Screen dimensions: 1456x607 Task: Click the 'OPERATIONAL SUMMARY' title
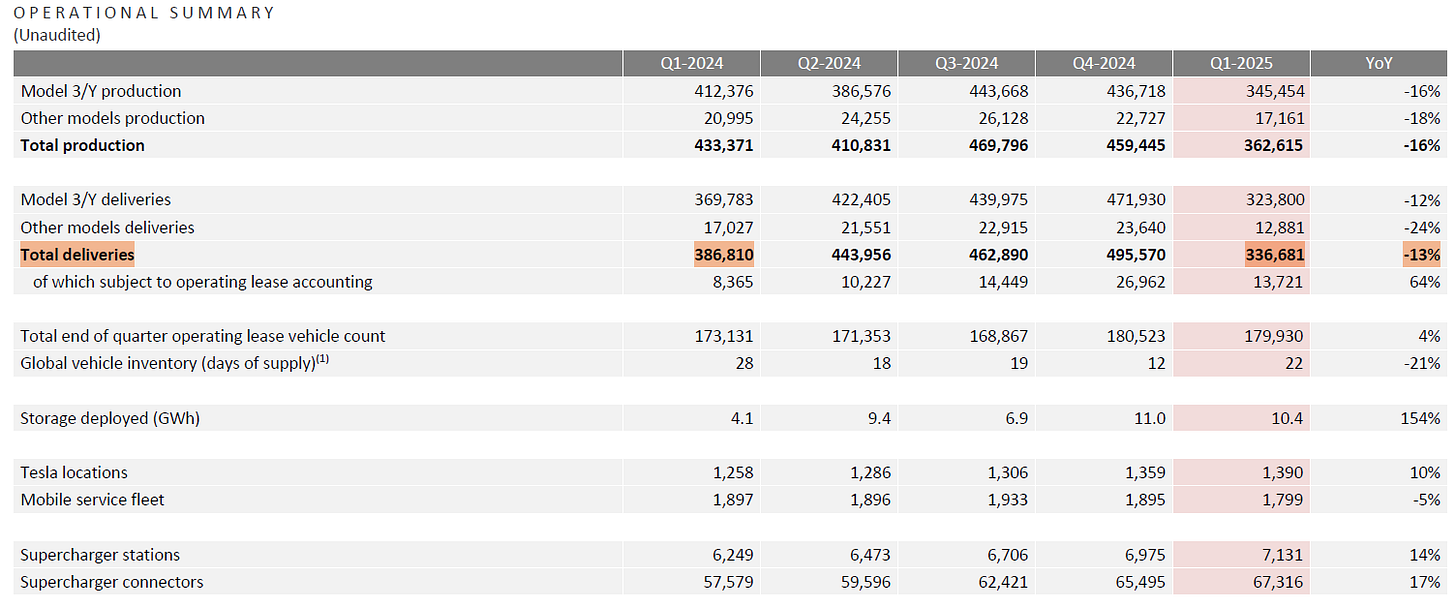pos(144,13)
